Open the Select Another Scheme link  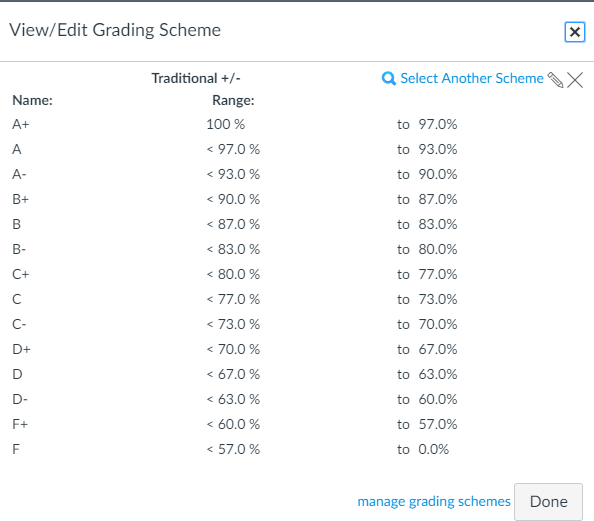[472, 78]
